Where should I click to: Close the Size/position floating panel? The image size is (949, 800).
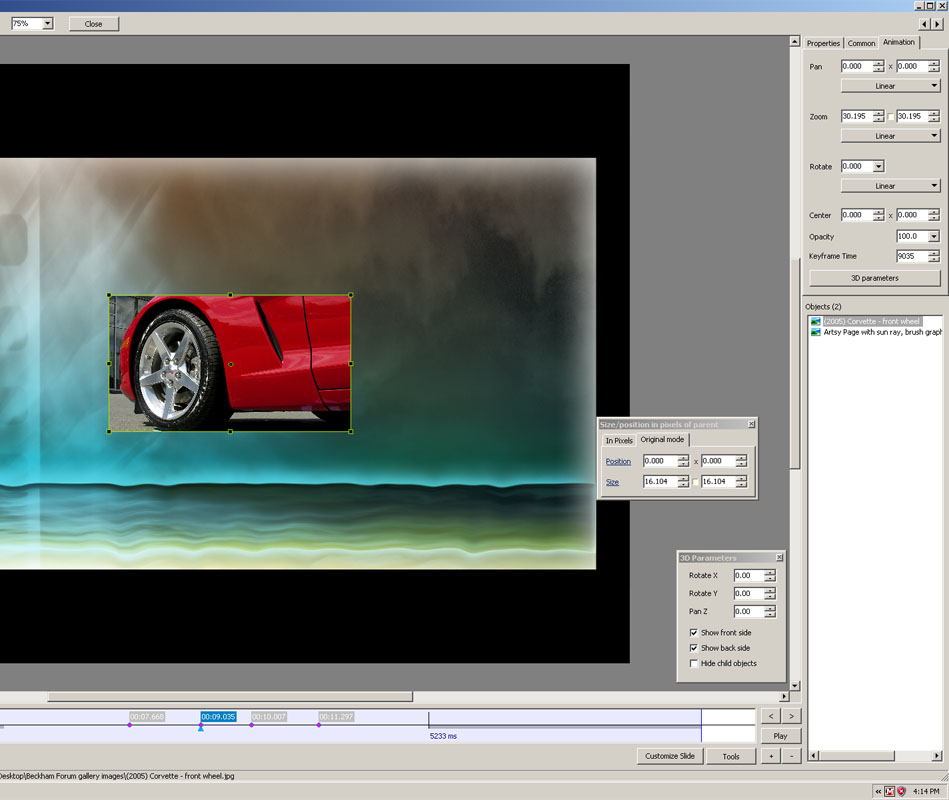coord(752,425)
